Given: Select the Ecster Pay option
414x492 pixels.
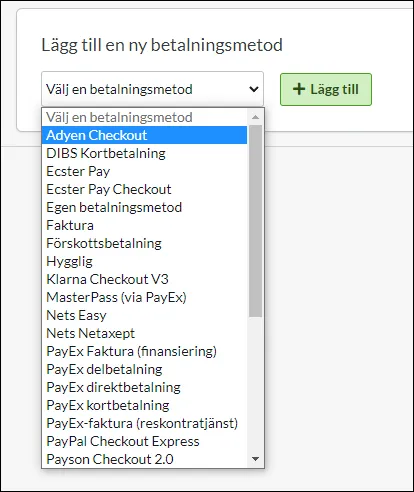Looking at the screenshot, I should (144, 171).
